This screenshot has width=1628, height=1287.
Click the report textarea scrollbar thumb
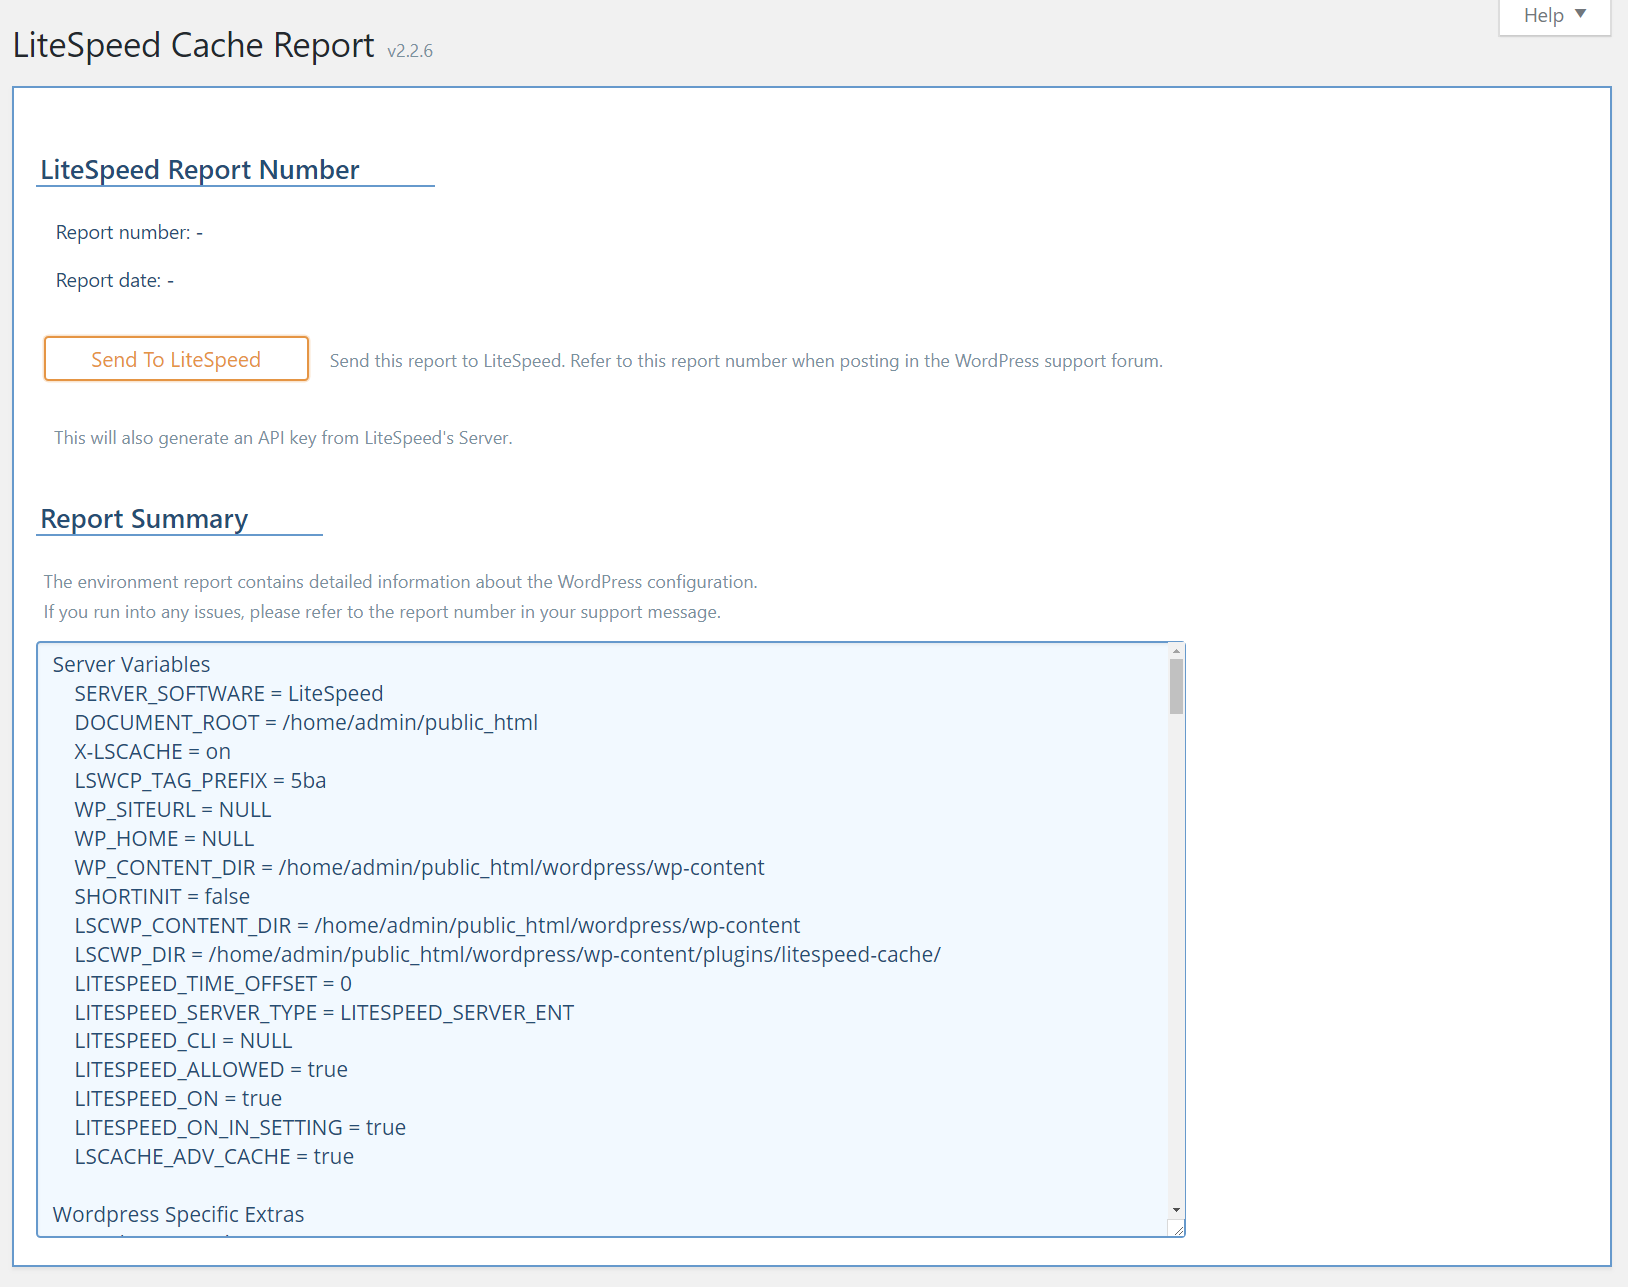(x=1176, y=687)
